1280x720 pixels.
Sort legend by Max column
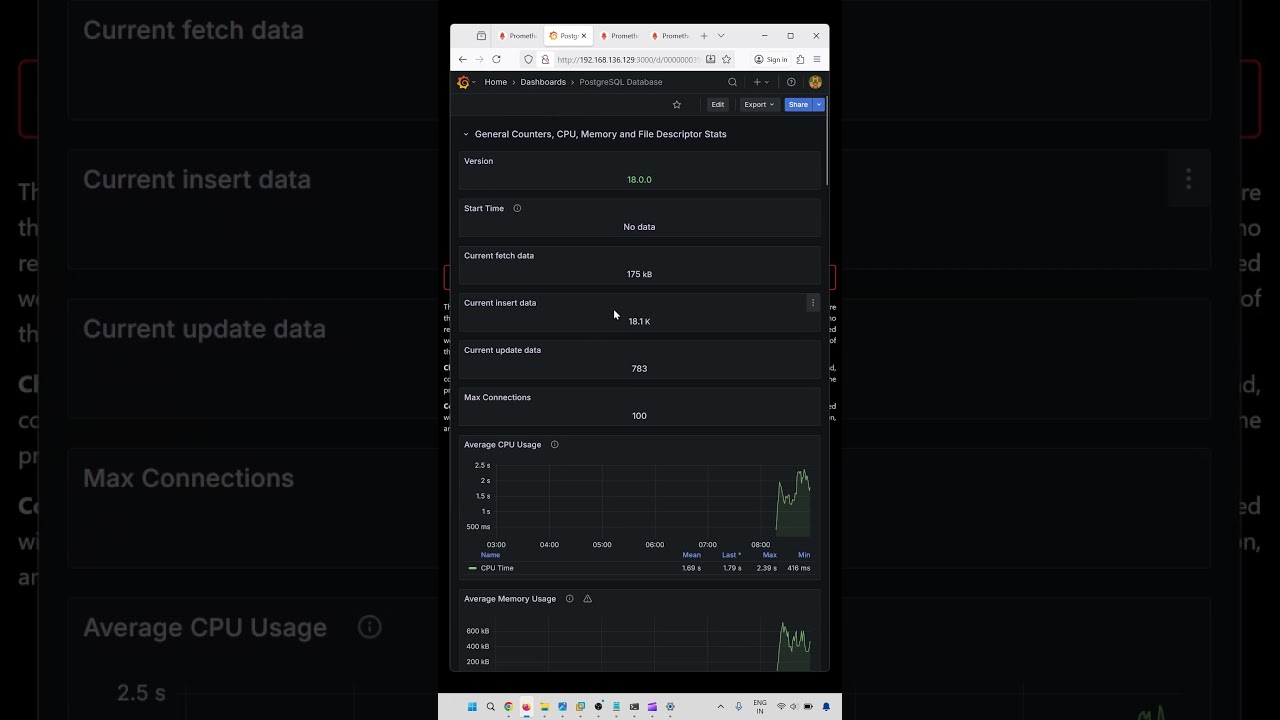click(x=769, y=555)
